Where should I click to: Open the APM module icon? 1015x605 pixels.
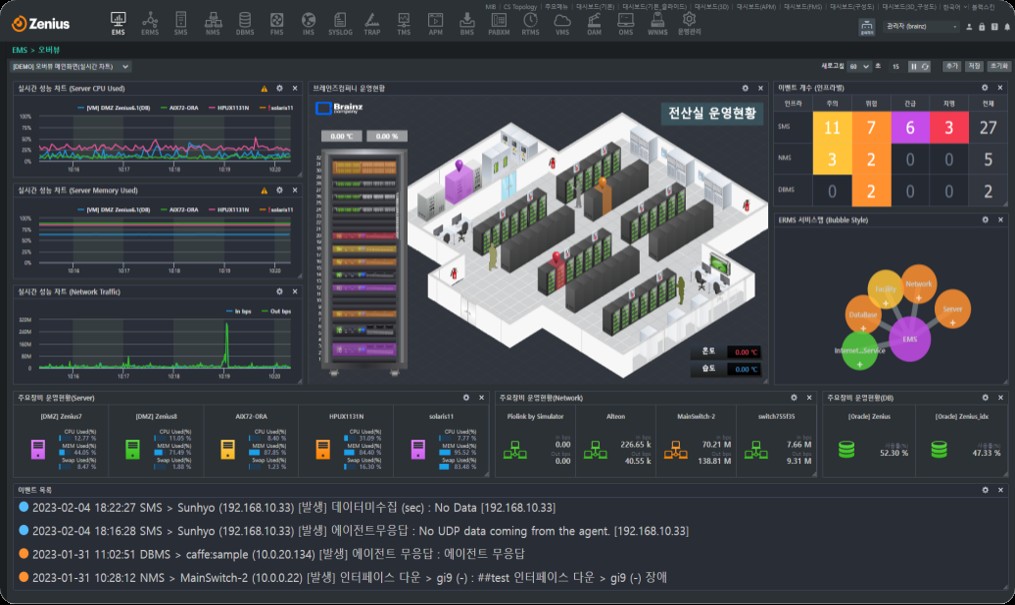(x=435, y=23)
